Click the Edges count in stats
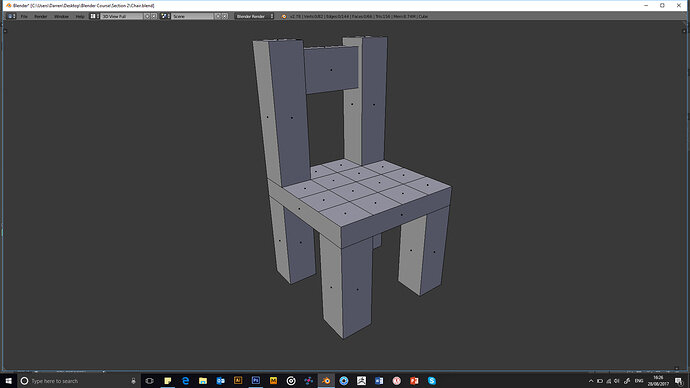The height and width of the screenshot is (388, 690). pyautogui.click(x=338, y=16)
